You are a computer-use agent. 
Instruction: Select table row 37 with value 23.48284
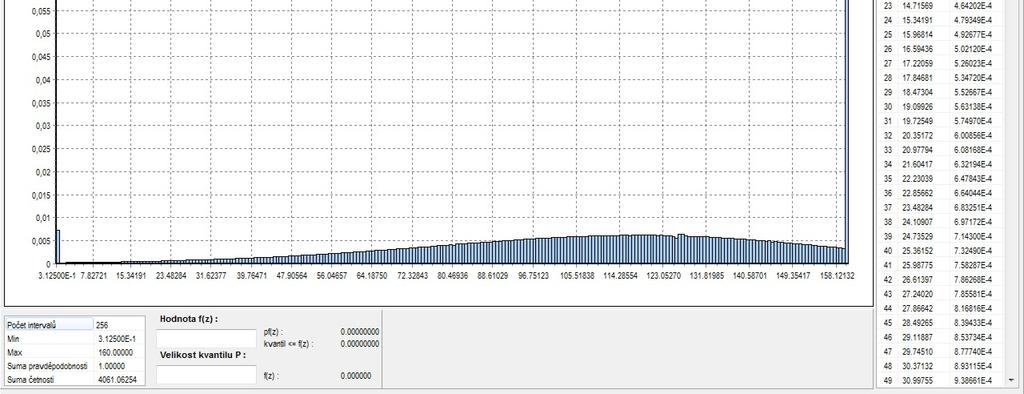point(940,207)
